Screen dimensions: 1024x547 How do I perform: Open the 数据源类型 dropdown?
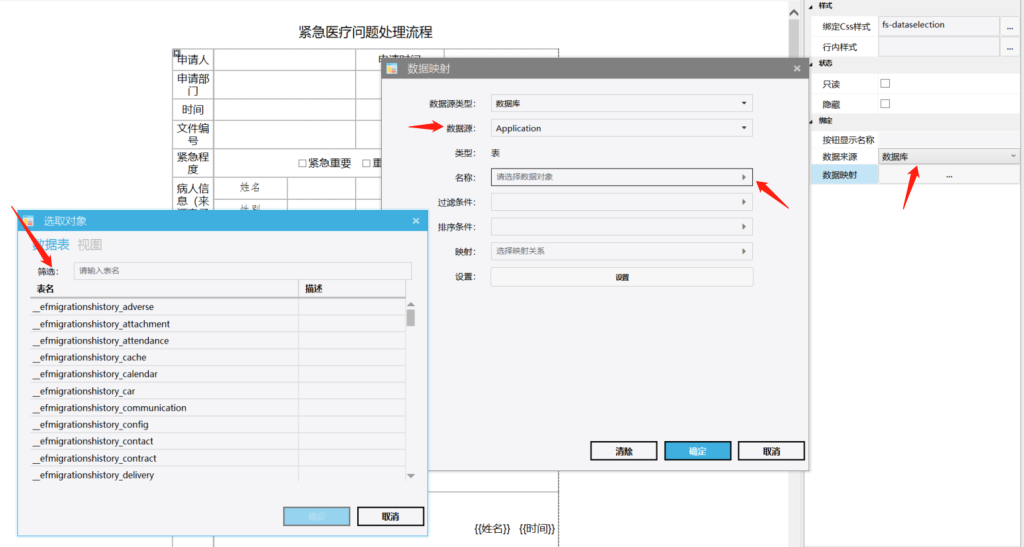[621, 103]
